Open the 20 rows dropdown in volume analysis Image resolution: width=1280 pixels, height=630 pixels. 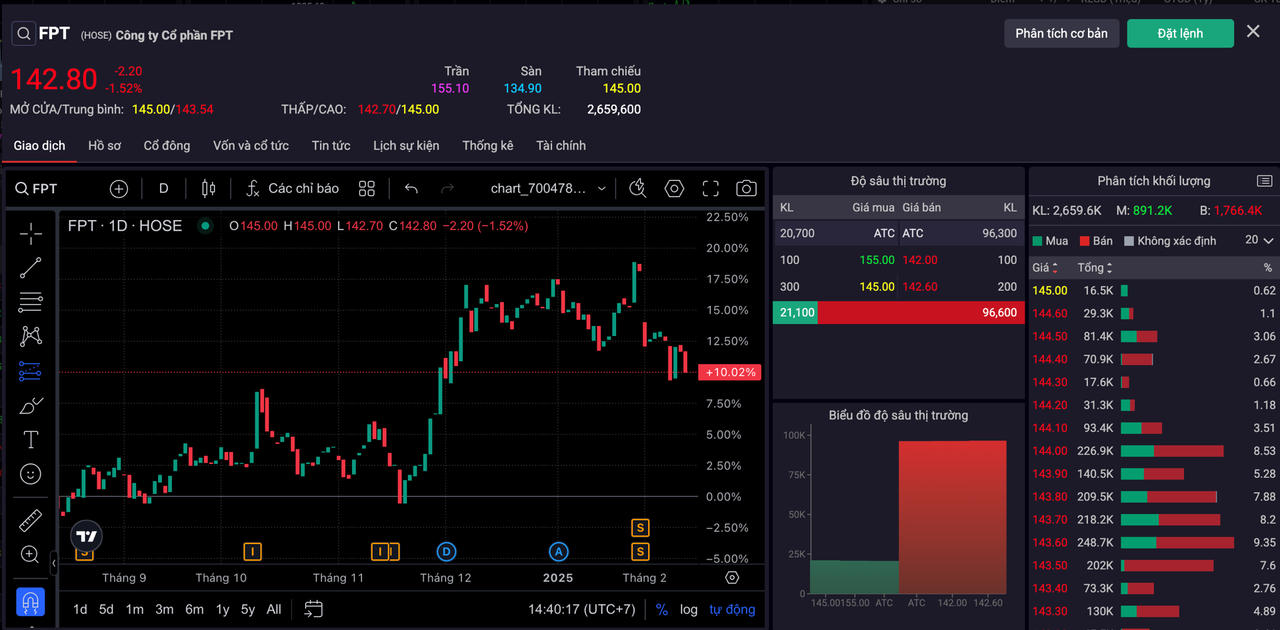[1260, 241]
